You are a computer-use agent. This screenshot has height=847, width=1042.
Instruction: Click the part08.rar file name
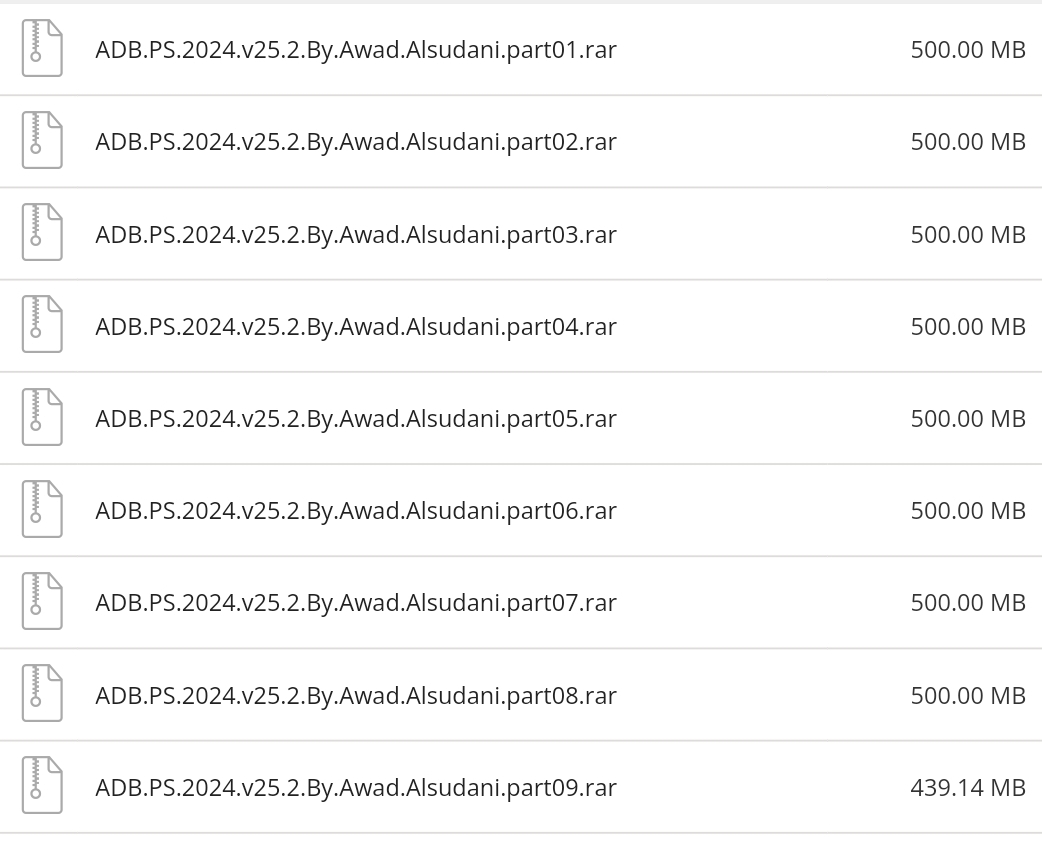355,695
